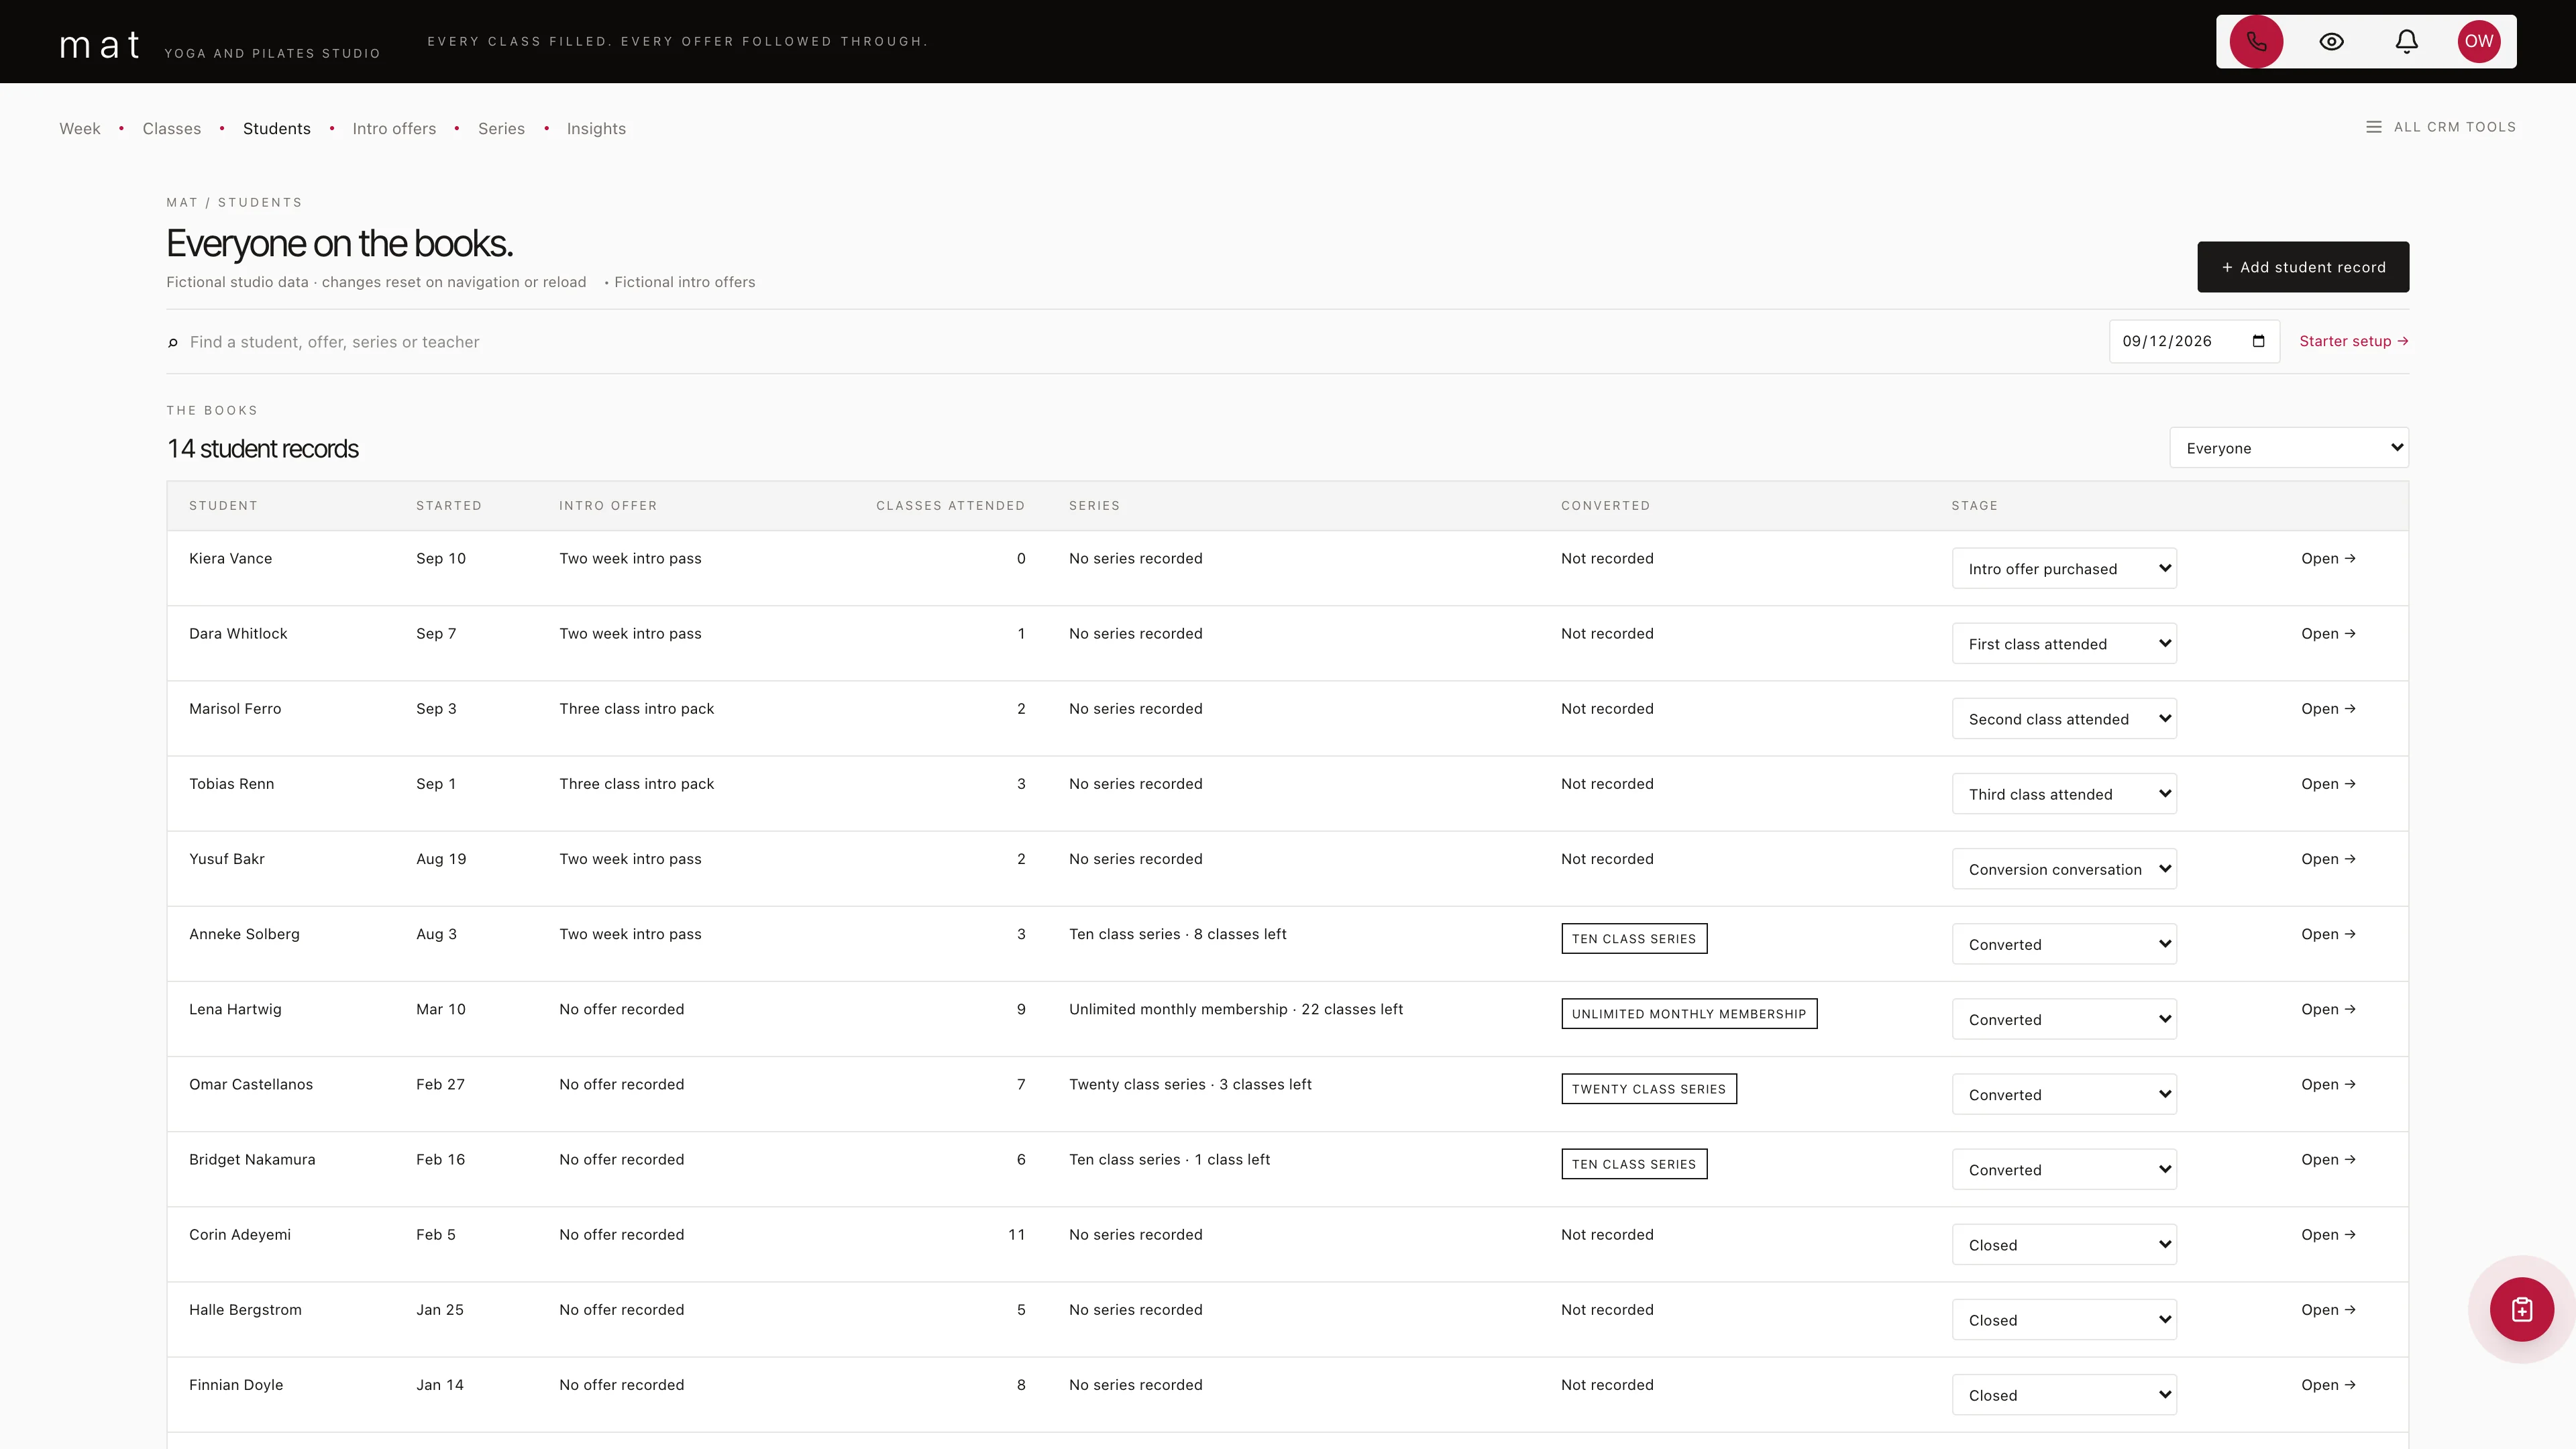
Task: Open Anneke Solberg's Converted stage dropdown
Action: pyautogui.click(x=2064, y=944)
